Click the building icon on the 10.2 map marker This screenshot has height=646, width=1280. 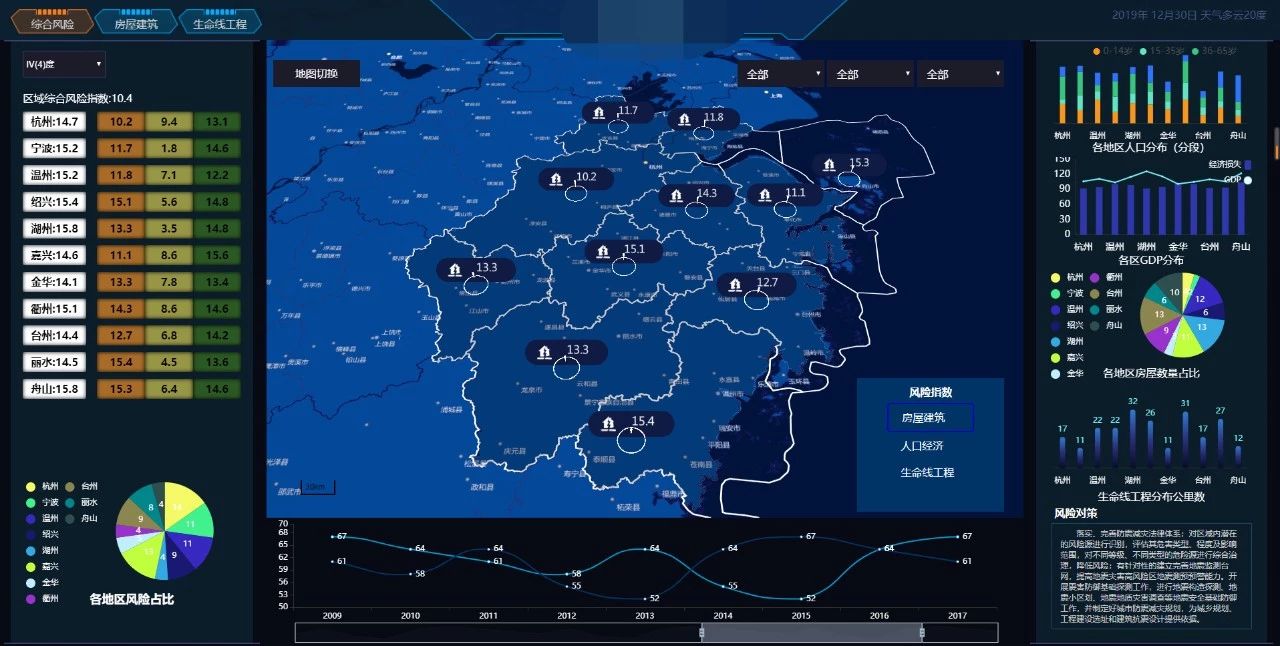click(557, 179)
